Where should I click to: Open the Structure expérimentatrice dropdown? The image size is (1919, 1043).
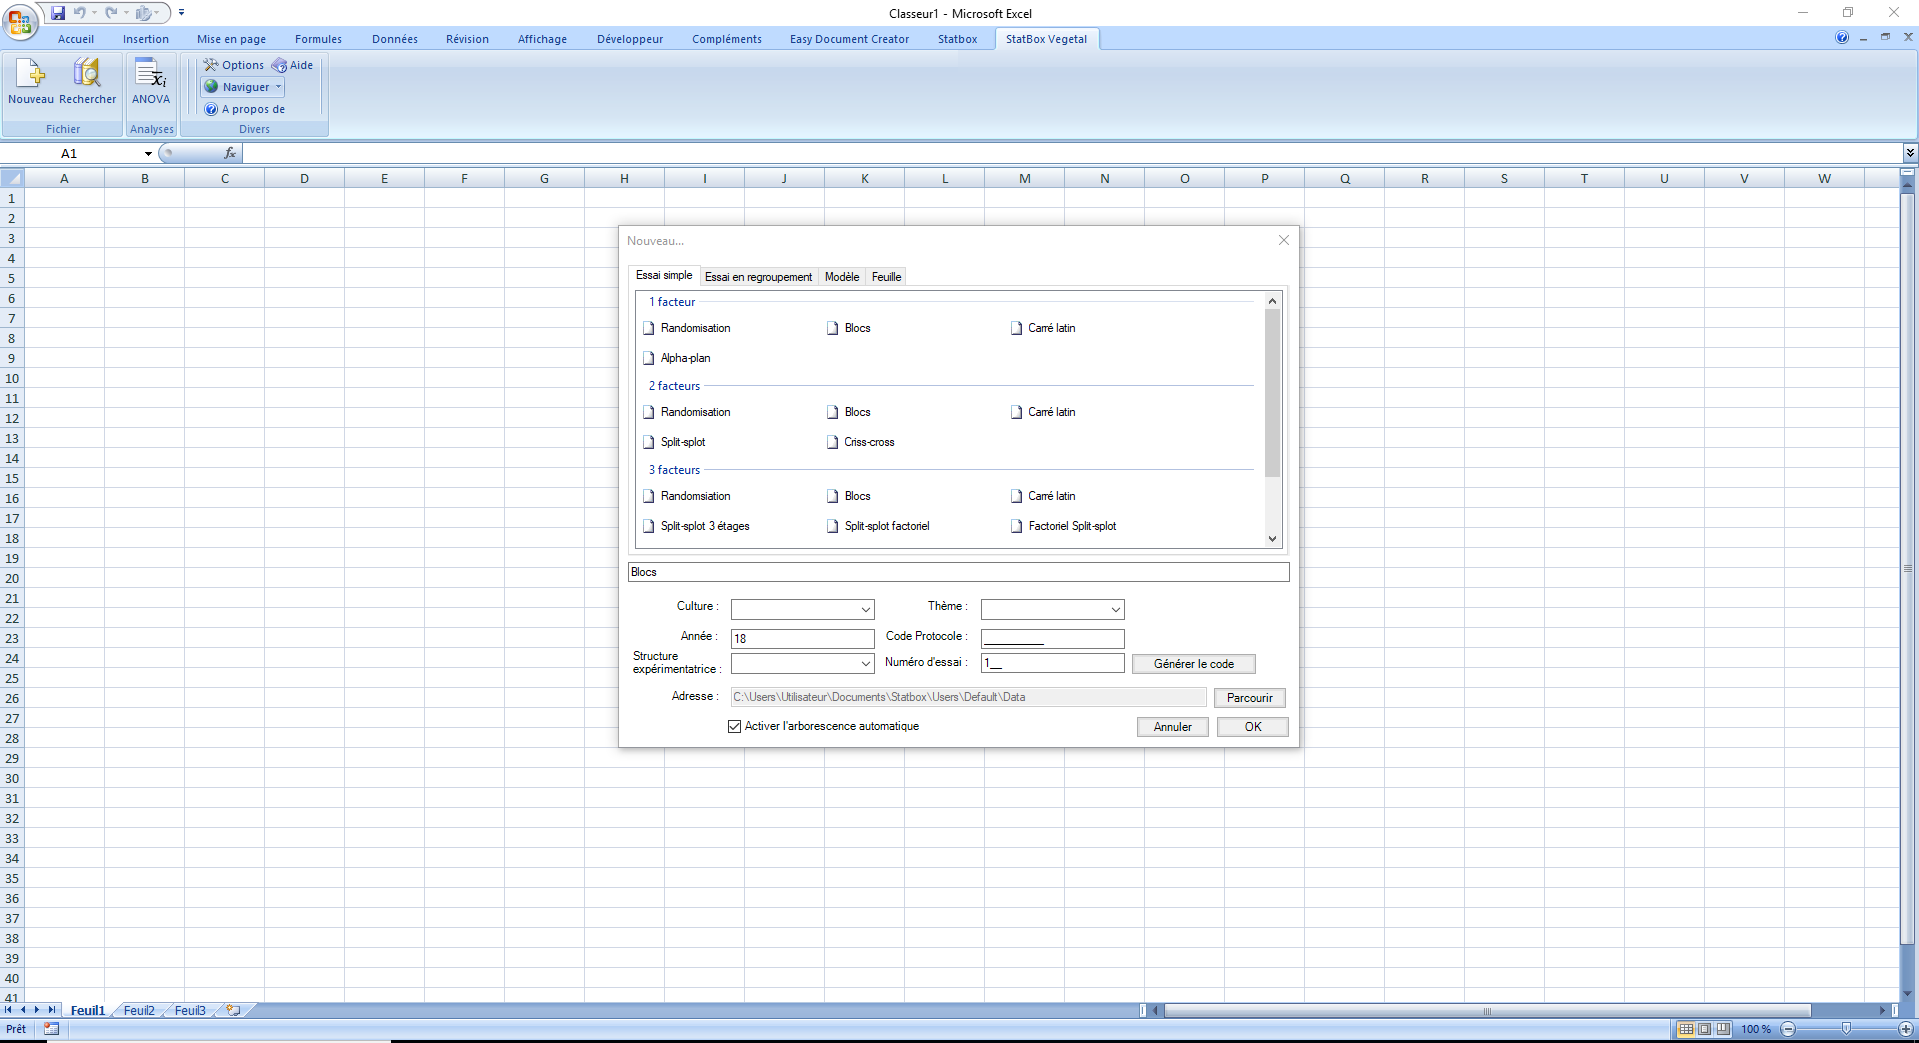pos(866,664)
